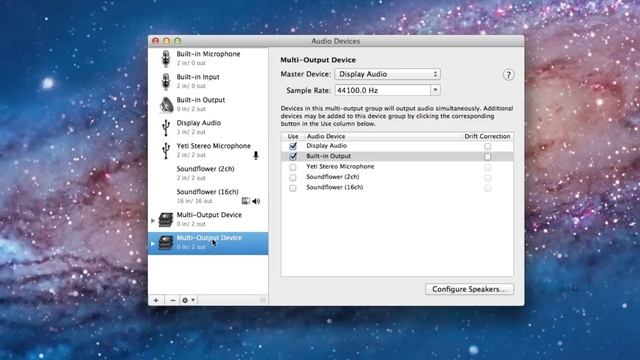Click the Display Audio USB icon
The image size is (640, 360).
(x=166, y=127)
